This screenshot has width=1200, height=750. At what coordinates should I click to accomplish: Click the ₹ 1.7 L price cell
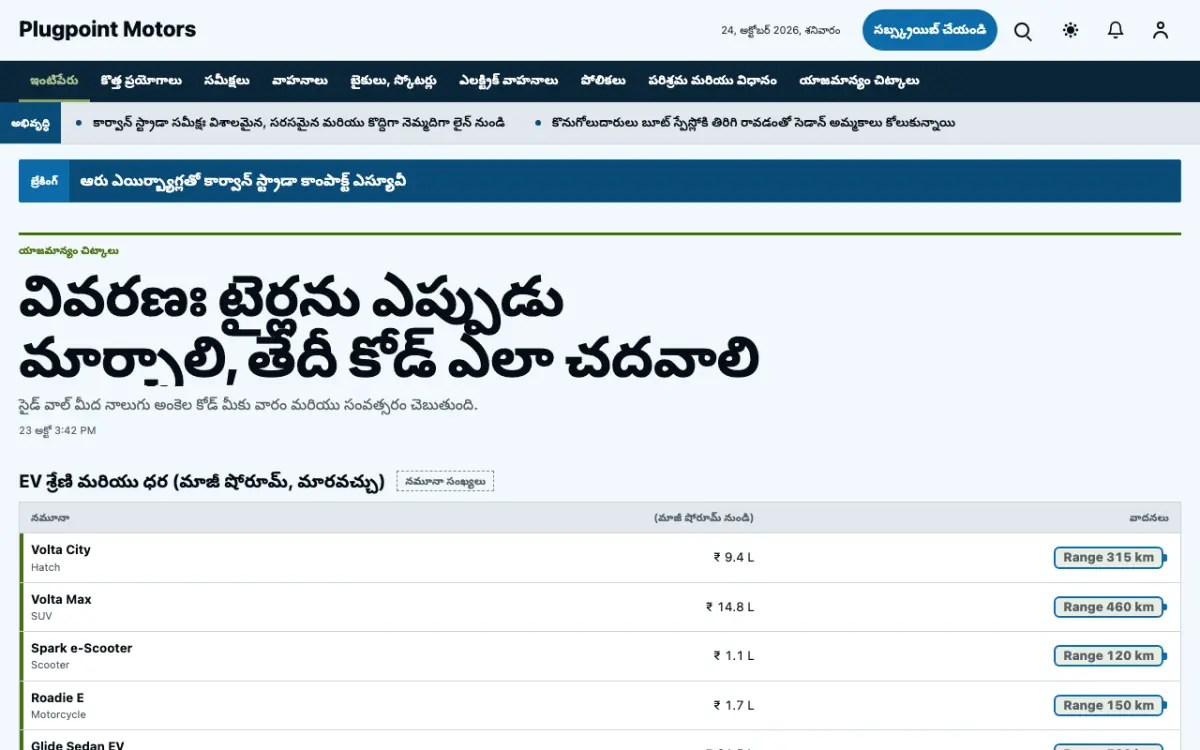[x=733, y=705]
